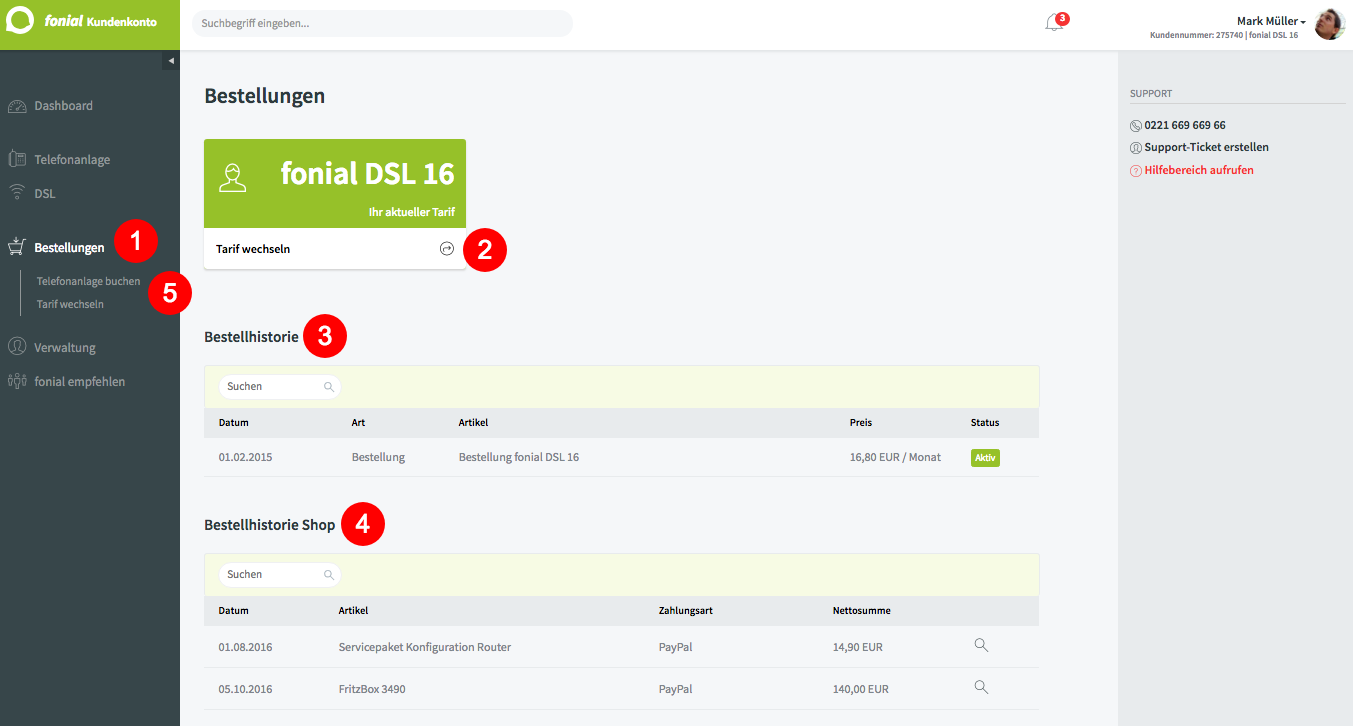This screenshot has height=726, width=1353.
Task: Click the user icon on tariff card
Action: coord(232,178)
